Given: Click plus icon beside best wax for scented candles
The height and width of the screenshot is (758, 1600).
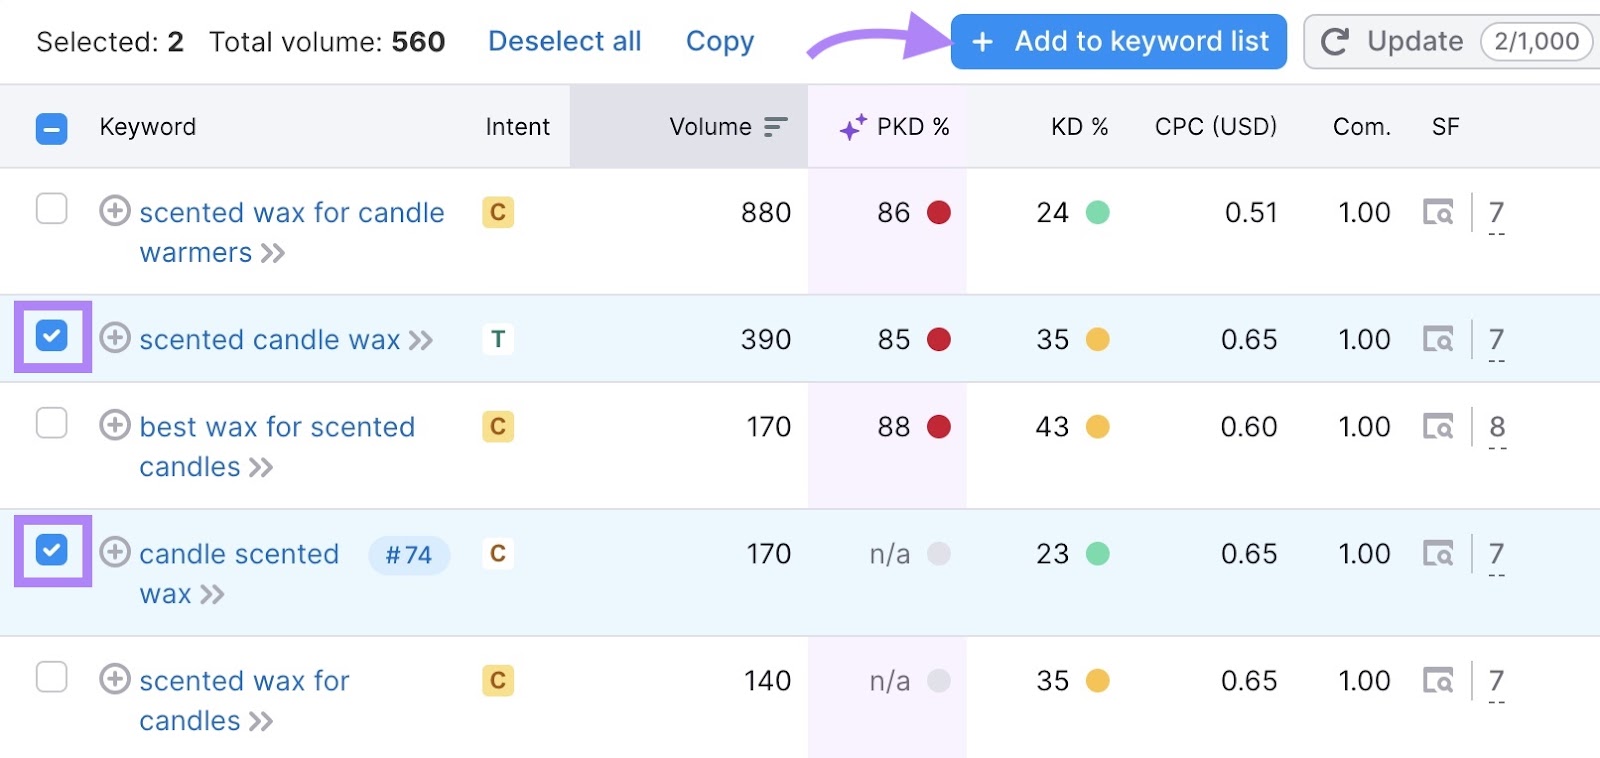Looking at the screenshot, I should click(115, 425).
